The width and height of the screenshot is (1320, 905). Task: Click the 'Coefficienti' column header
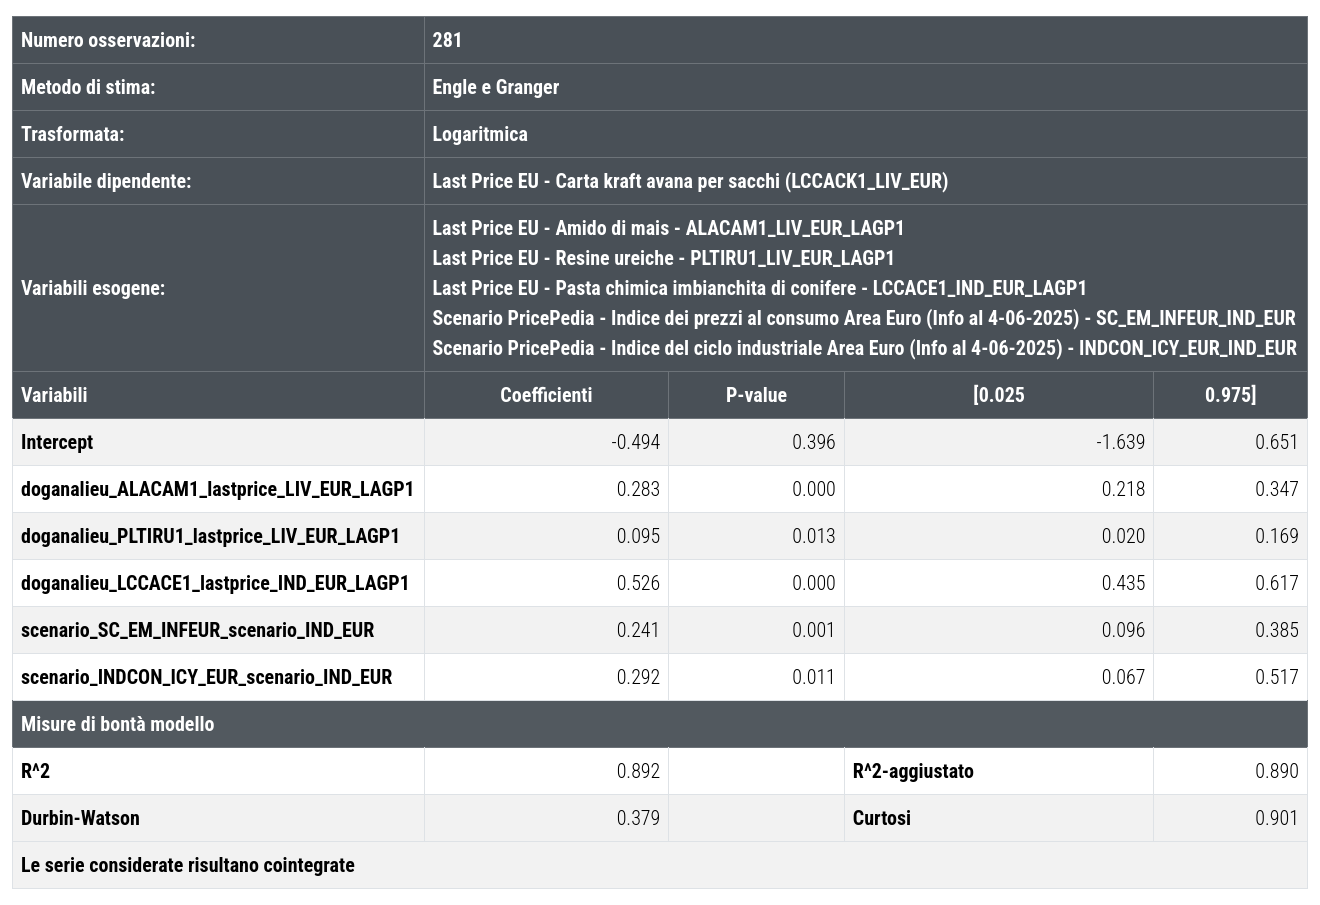[x=546, y=395]
